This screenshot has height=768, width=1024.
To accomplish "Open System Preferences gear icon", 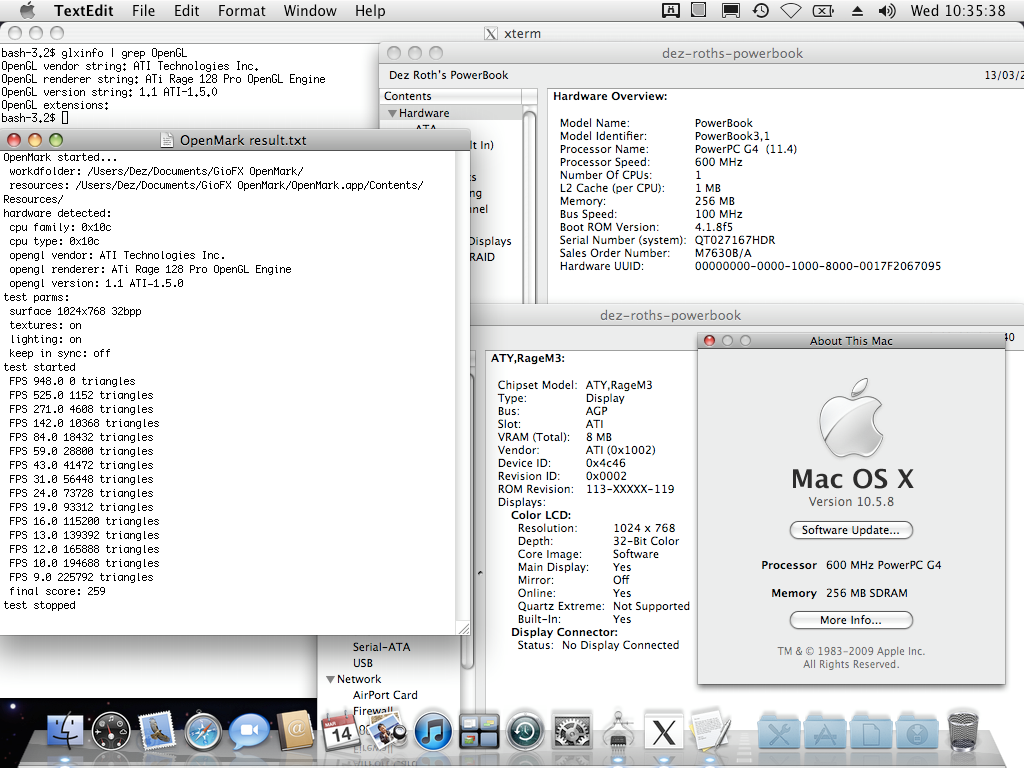I will (571, 732).
